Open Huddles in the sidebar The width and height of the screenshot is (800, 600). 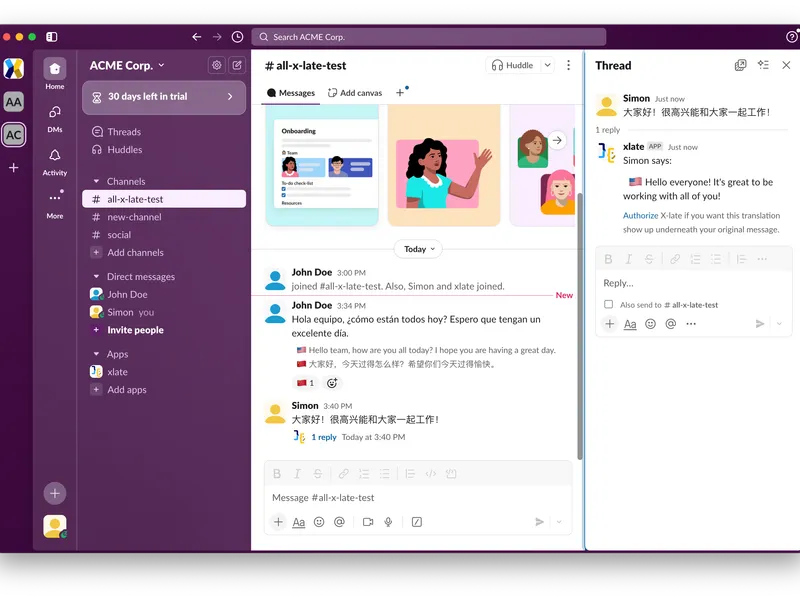tap(124, 149)
